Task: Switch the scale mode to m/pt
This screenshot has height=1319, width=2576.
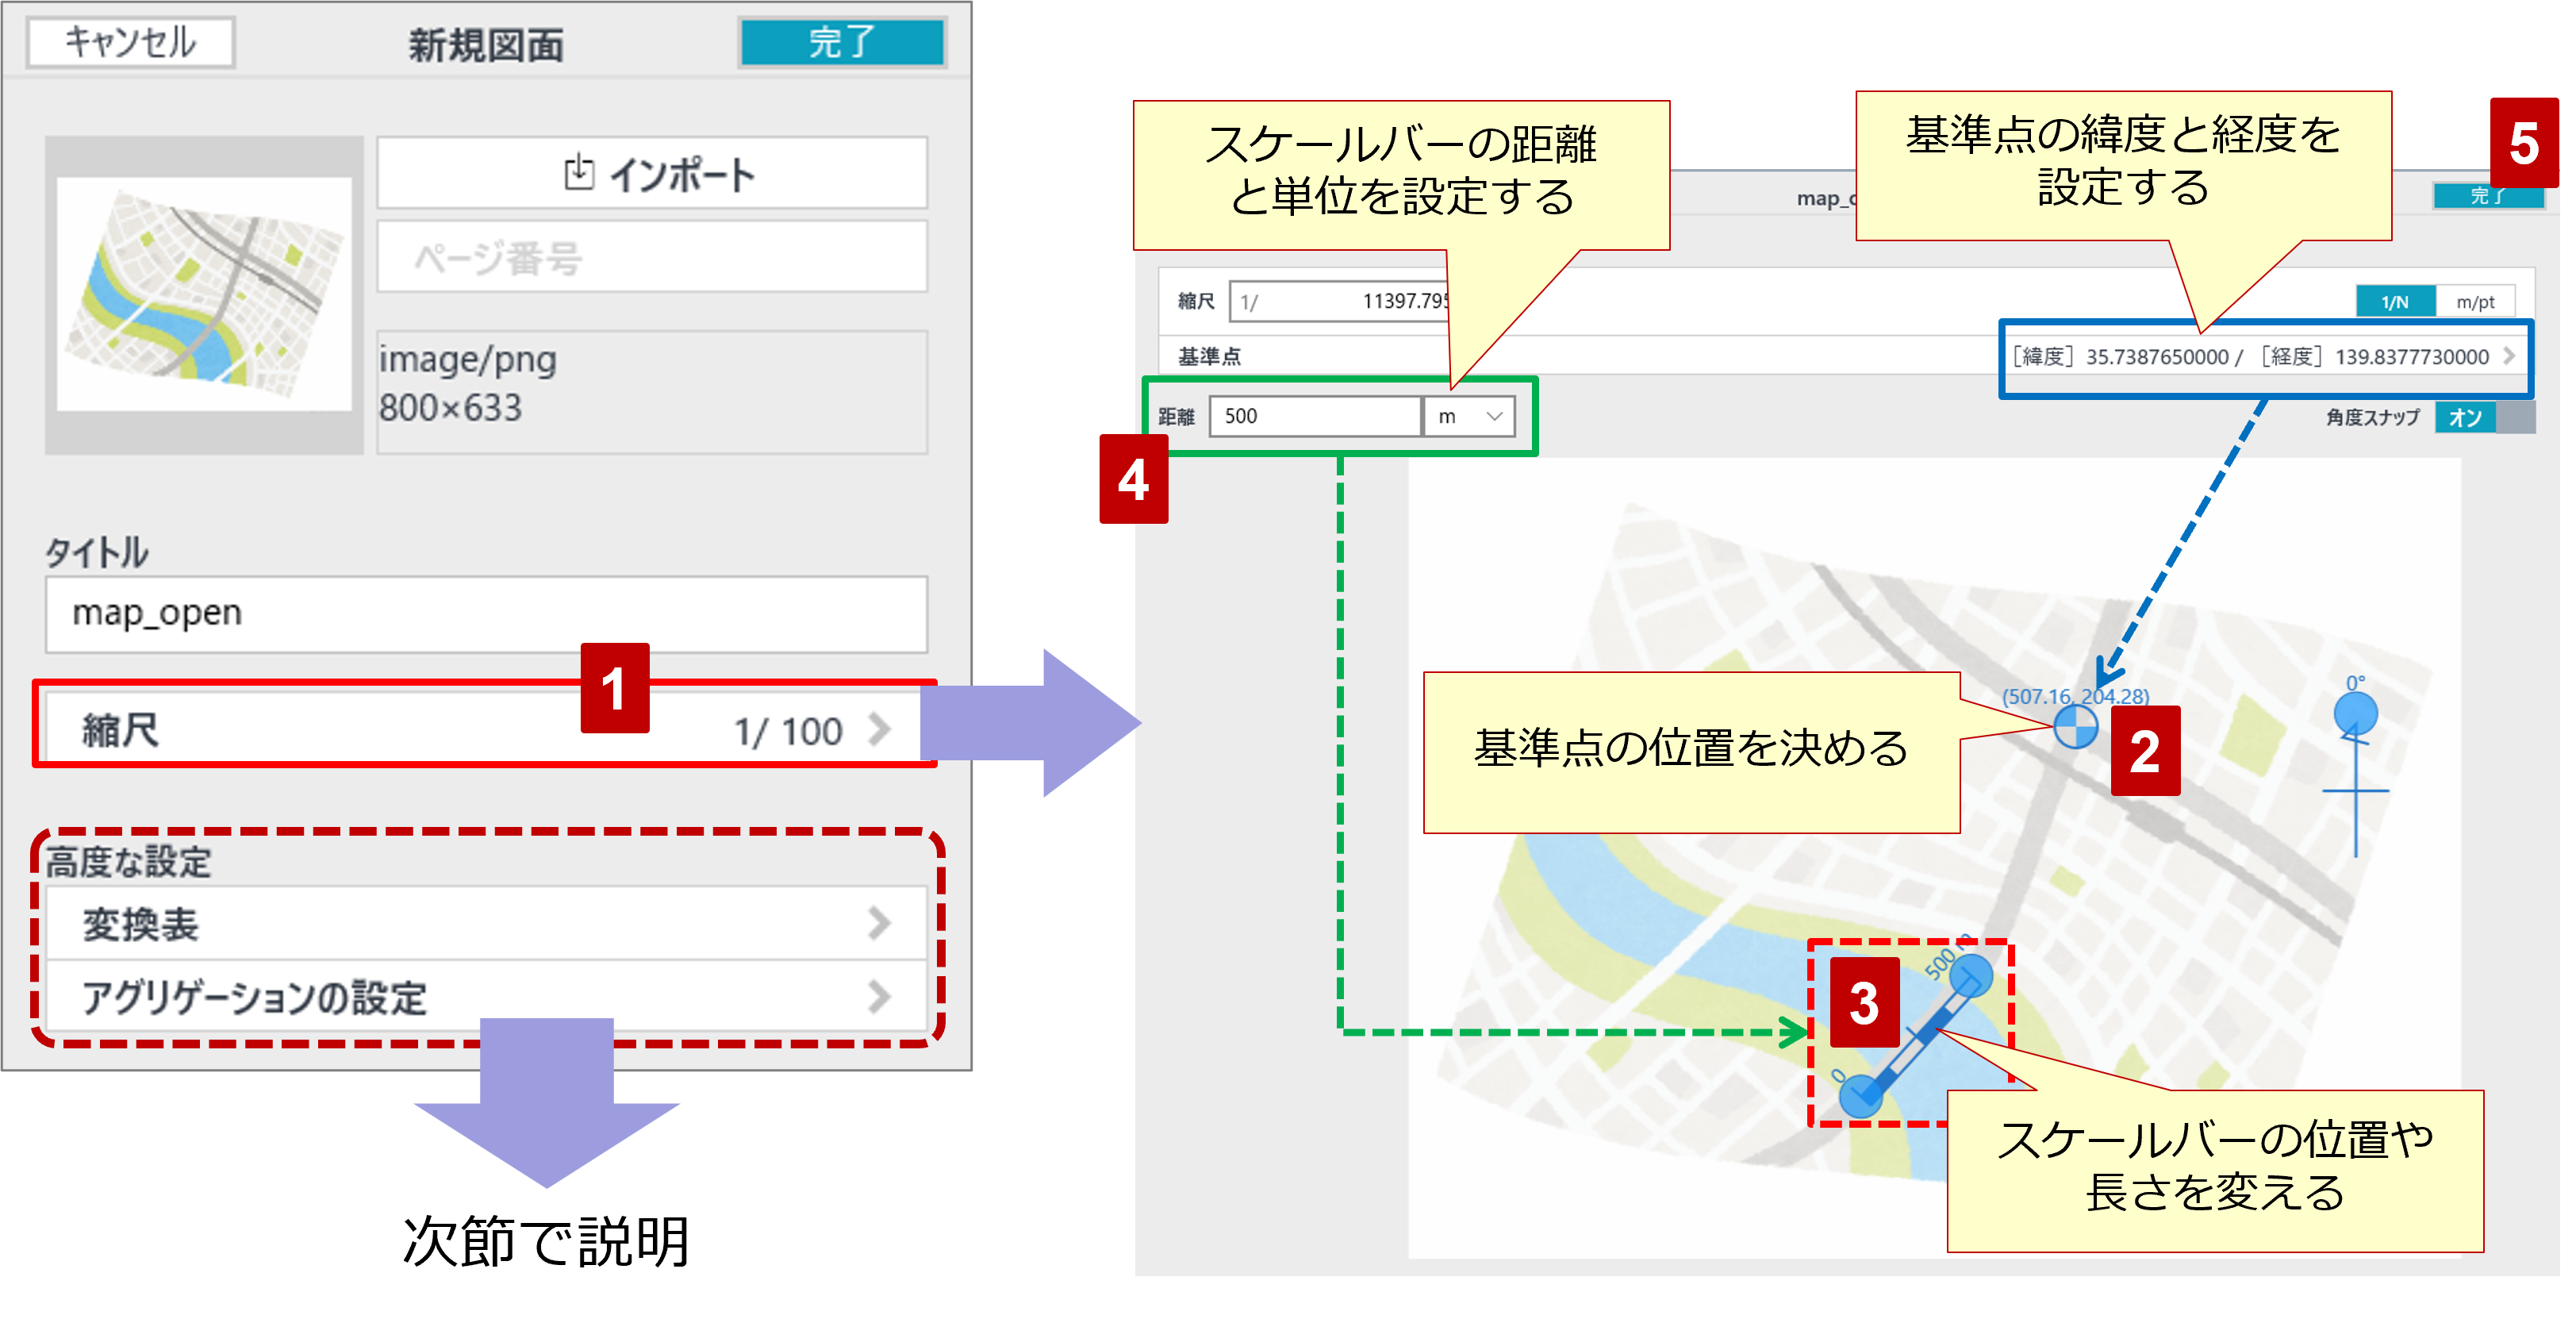Action: click(2476, 303)
